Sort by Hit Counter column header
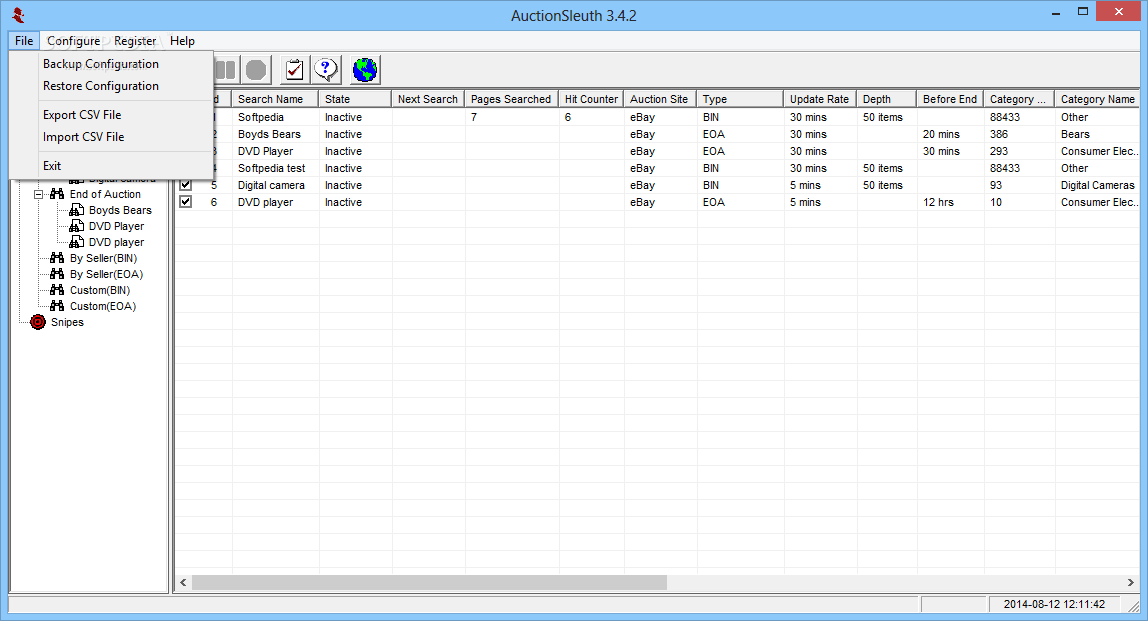 point(592,99)
